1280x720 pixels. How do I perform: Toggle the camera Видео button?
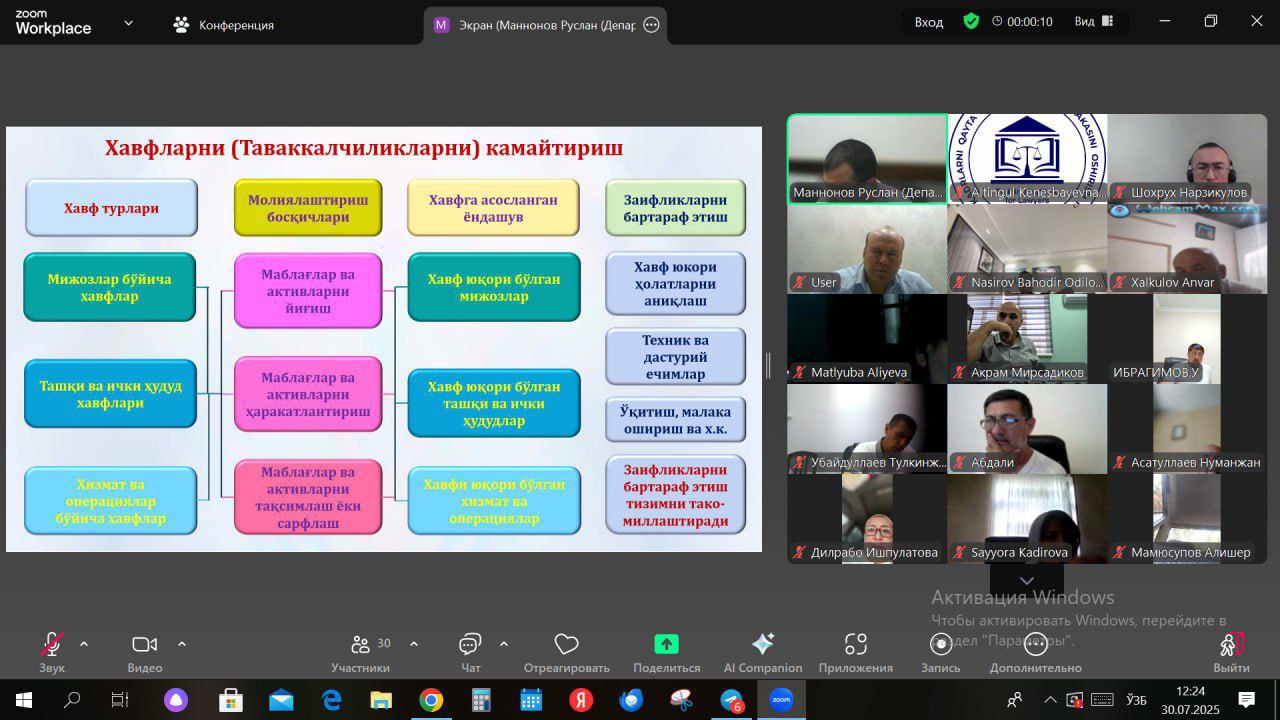coord(145,644)
